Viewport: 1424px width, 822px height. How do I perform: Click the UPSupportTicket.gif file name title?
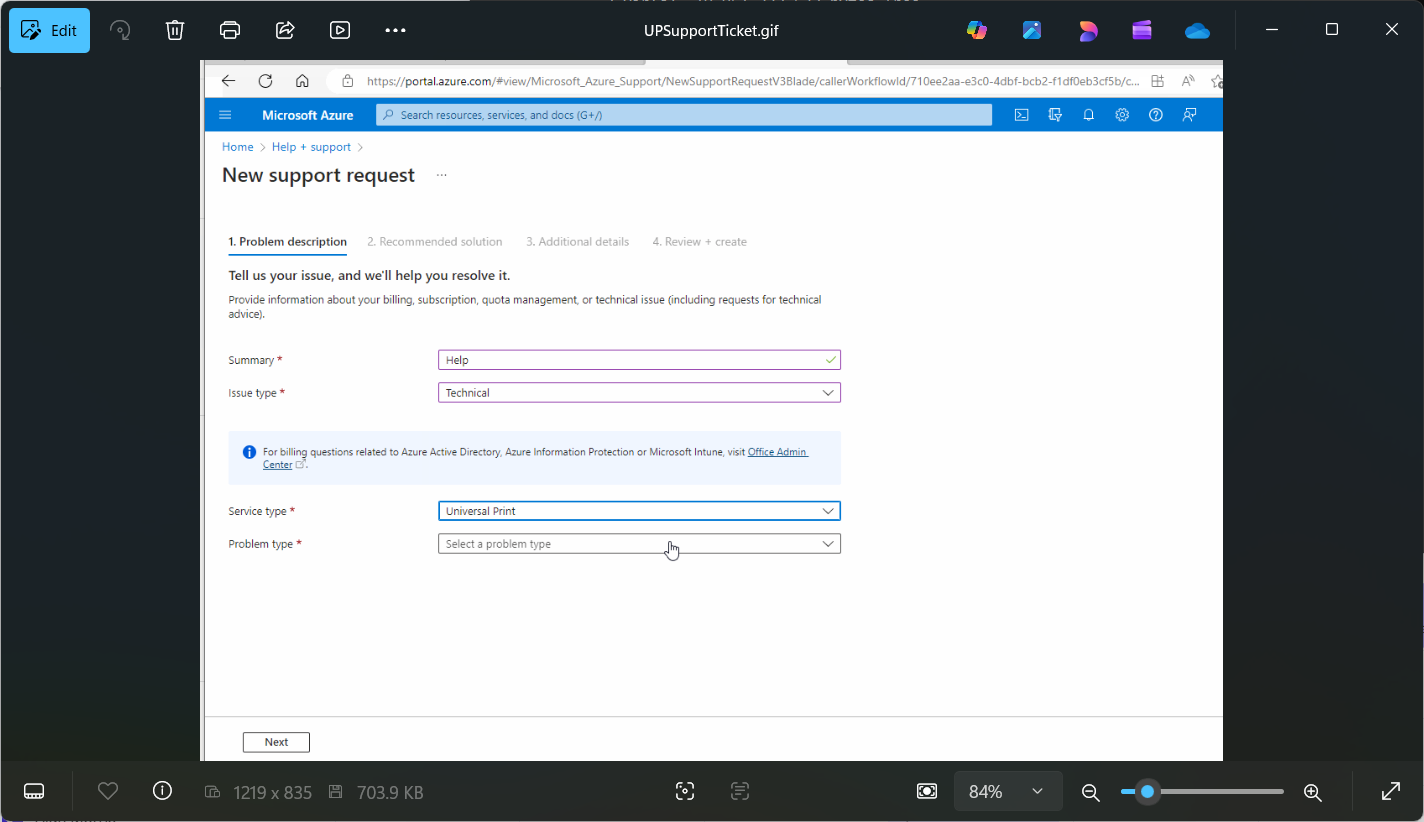(711, 30)
